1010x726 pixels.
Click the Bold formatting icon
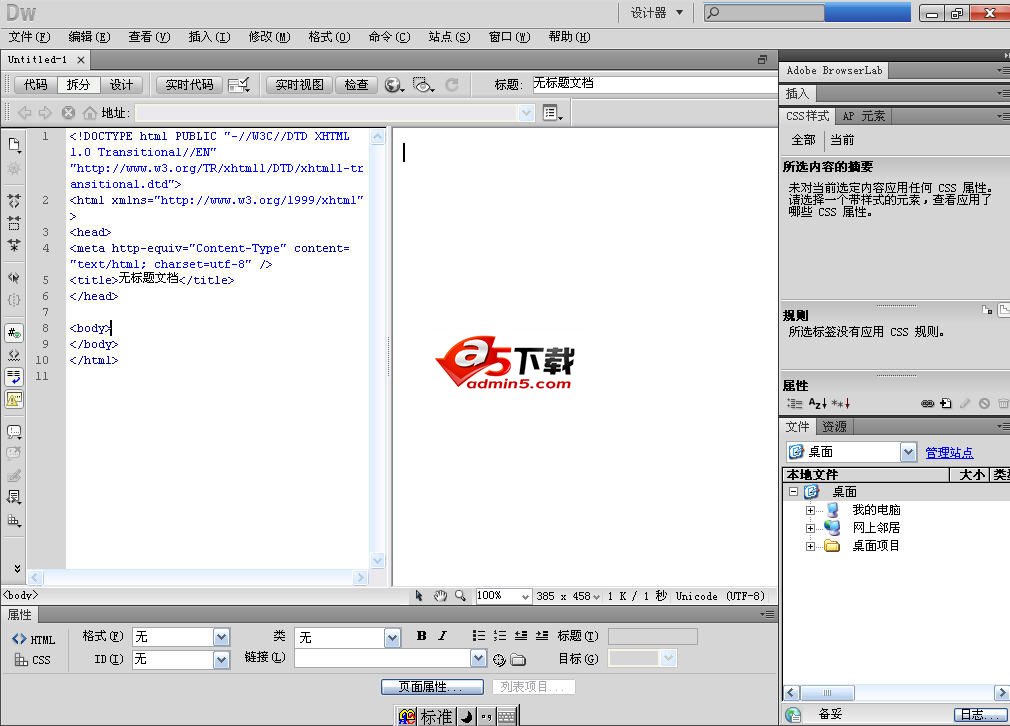[x=421, y=636]
